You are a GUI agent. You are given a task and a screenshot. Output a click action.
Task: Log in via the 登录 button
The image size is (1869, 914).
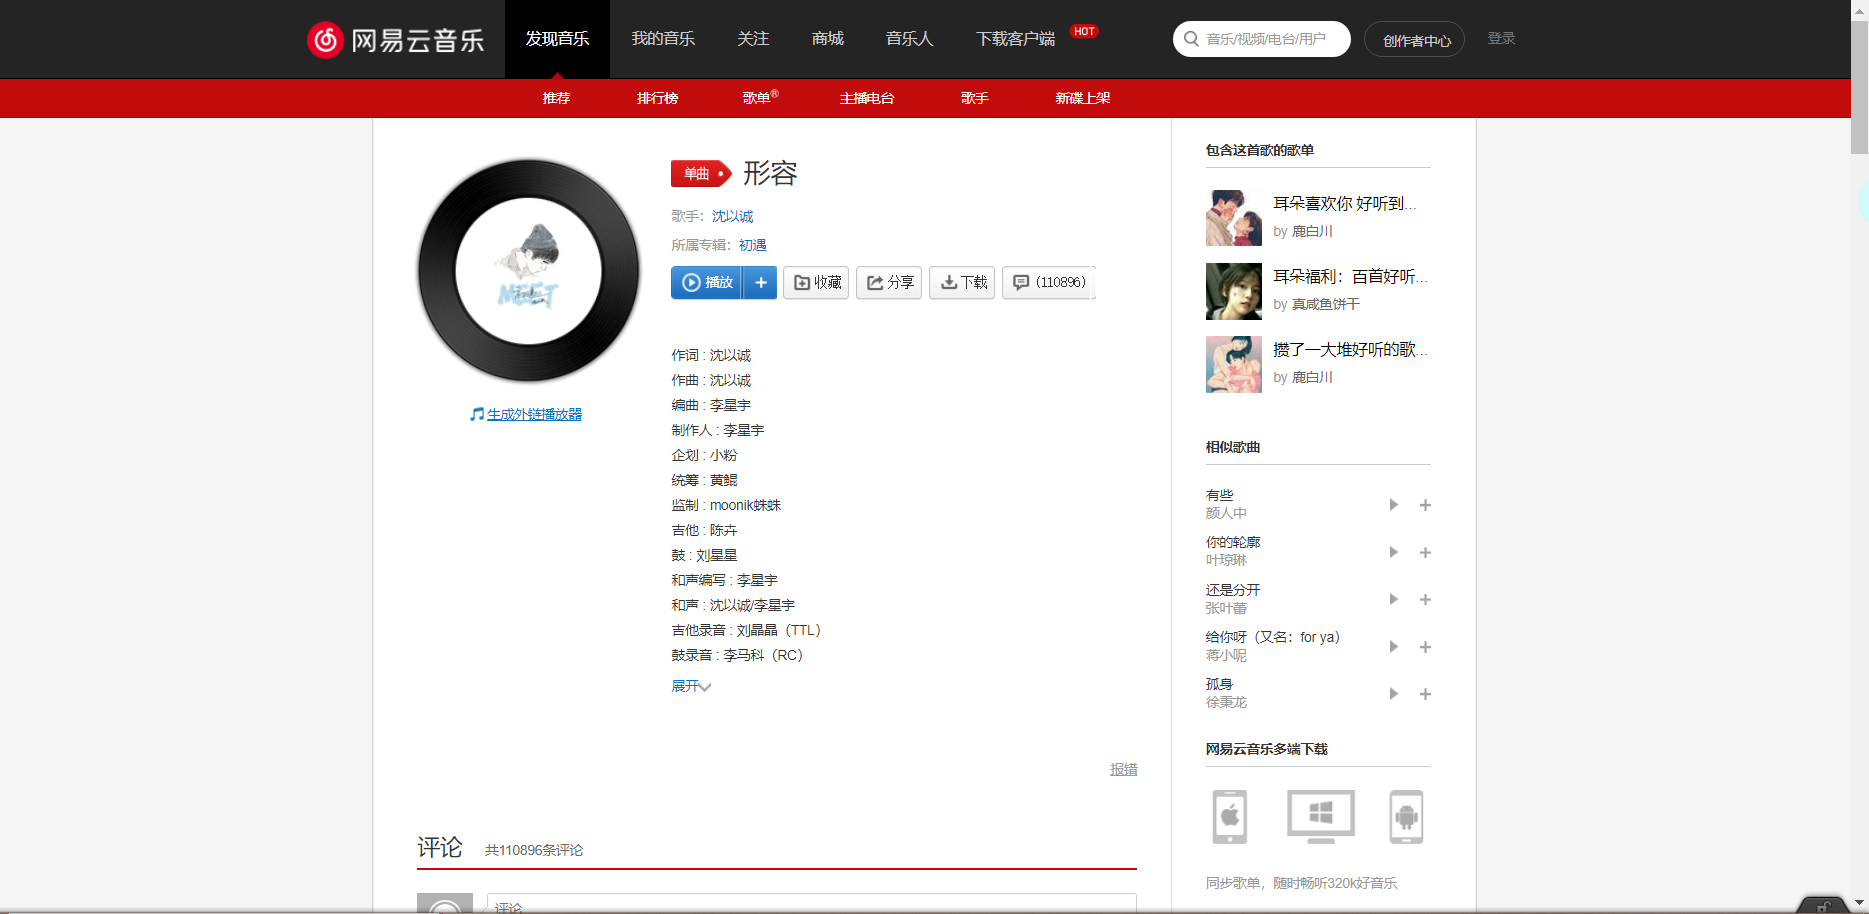1501,39
